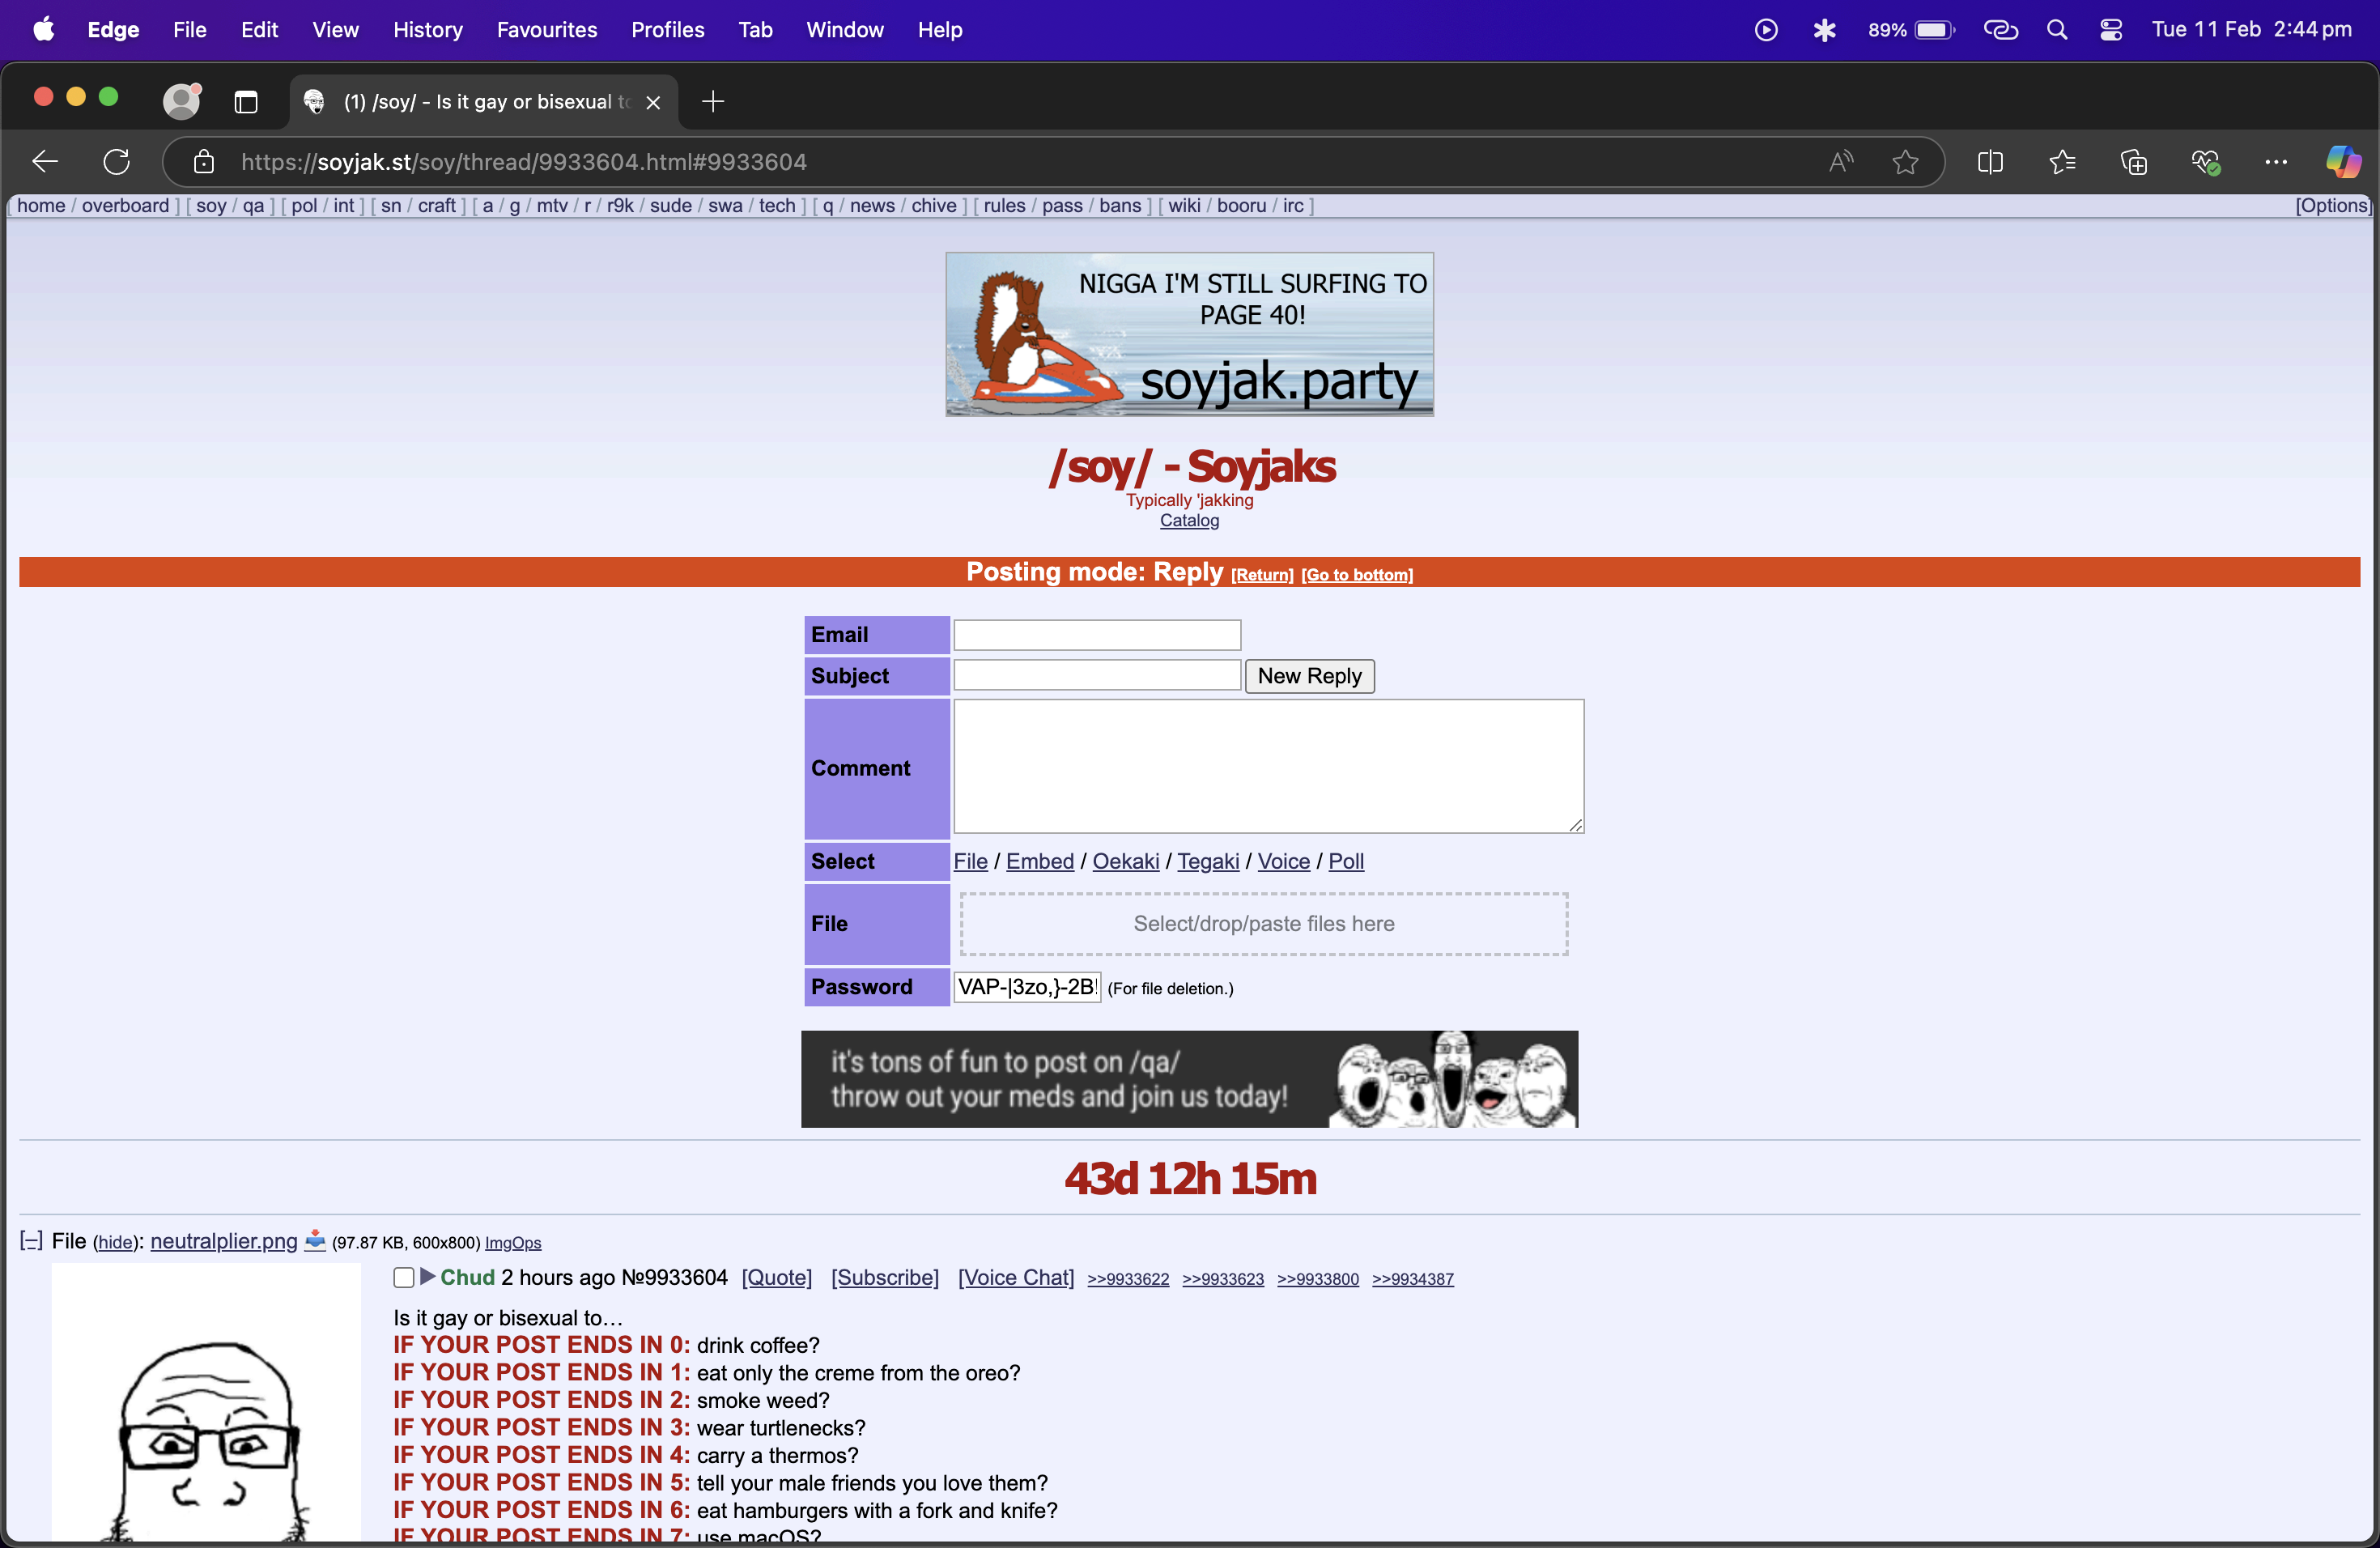The width and height of the screenshot is (2380, 1548).
Task: Open the split screen icon
Action: point(1990,162)
